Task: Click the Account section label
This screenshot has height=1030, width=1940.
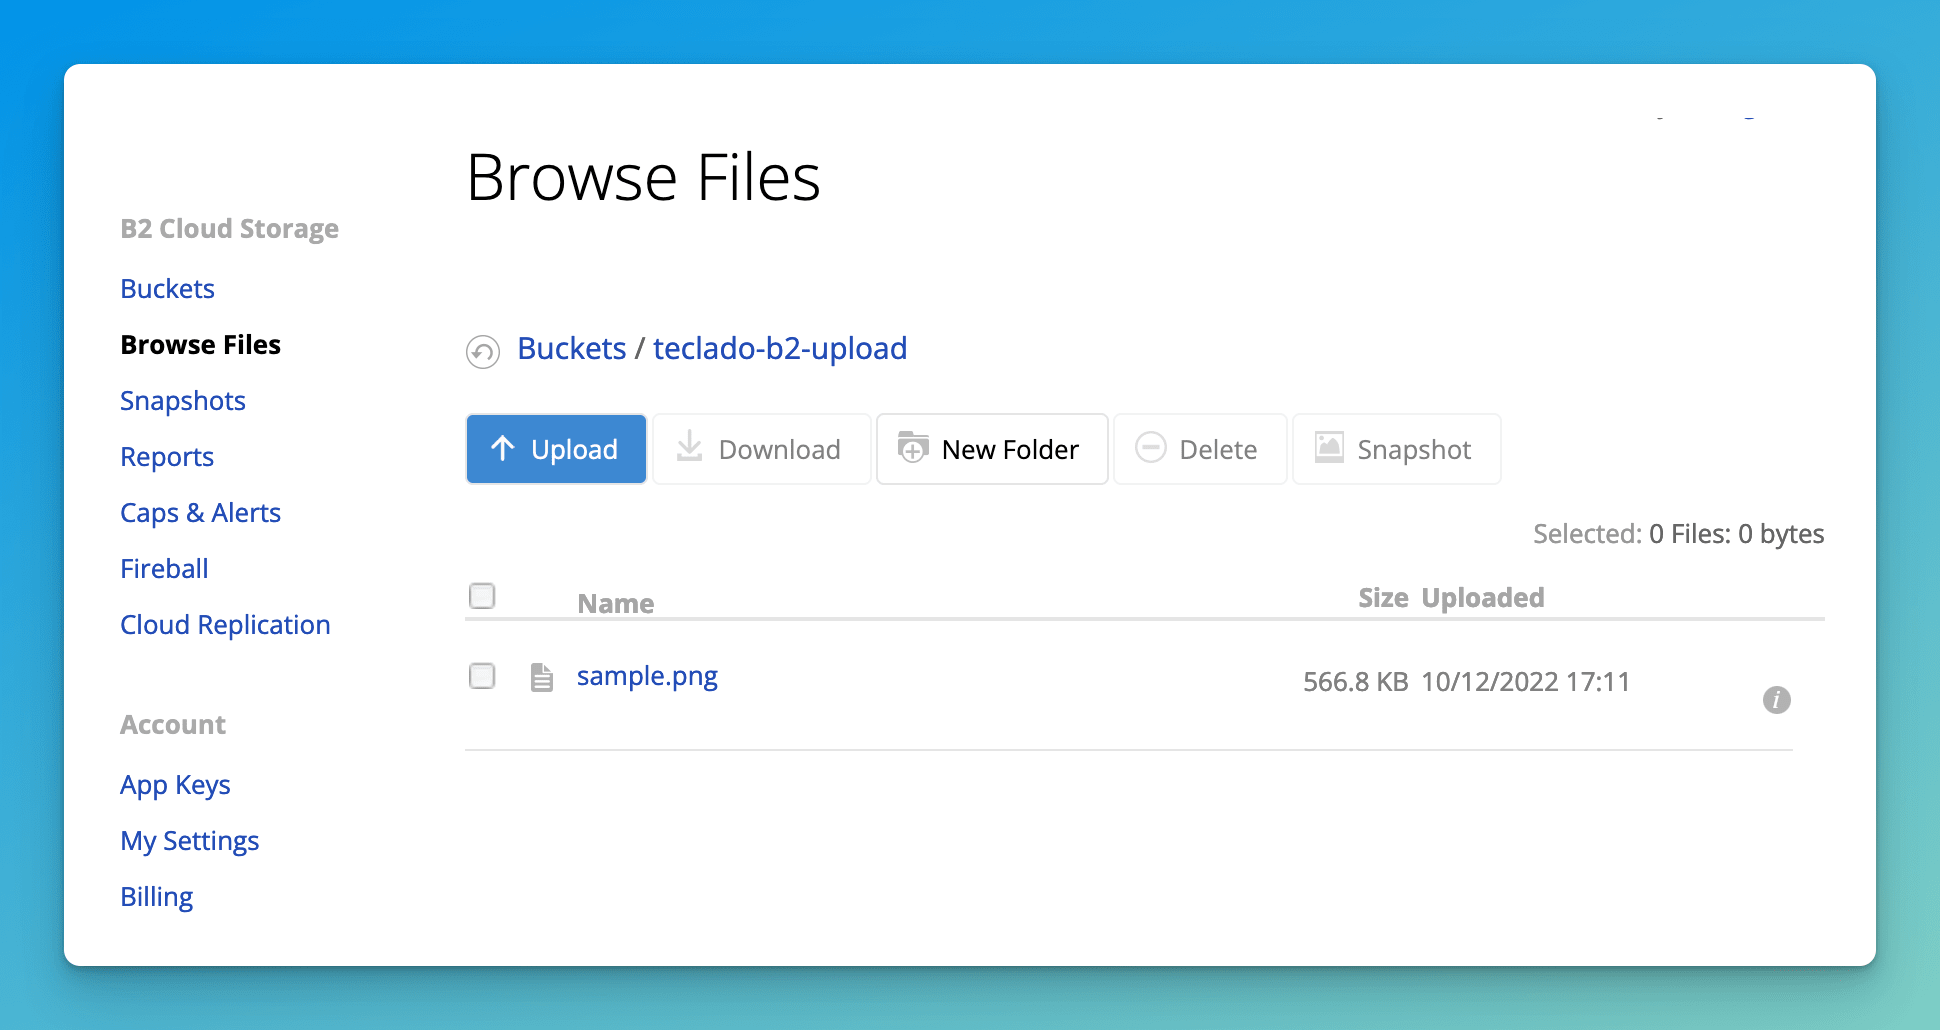Action: click(x=173, y=725)
